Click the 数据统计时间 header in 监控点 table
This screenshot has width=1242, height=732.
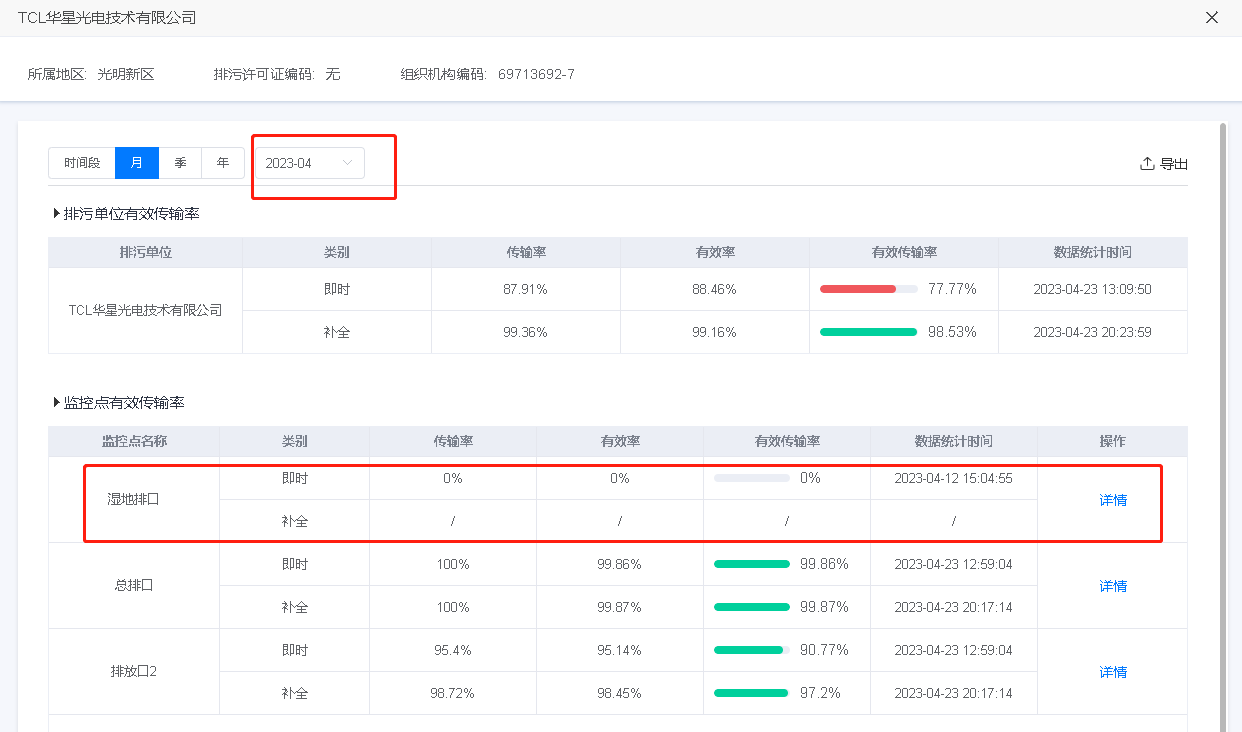point(953,441)
